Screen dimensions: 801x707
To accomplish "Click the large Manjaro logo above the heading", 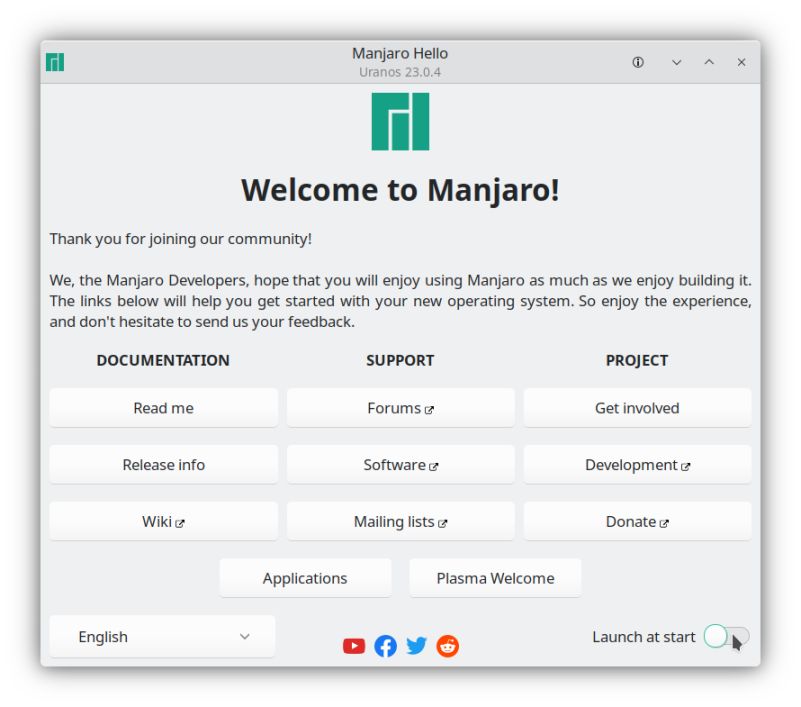I will click(400, 122).
